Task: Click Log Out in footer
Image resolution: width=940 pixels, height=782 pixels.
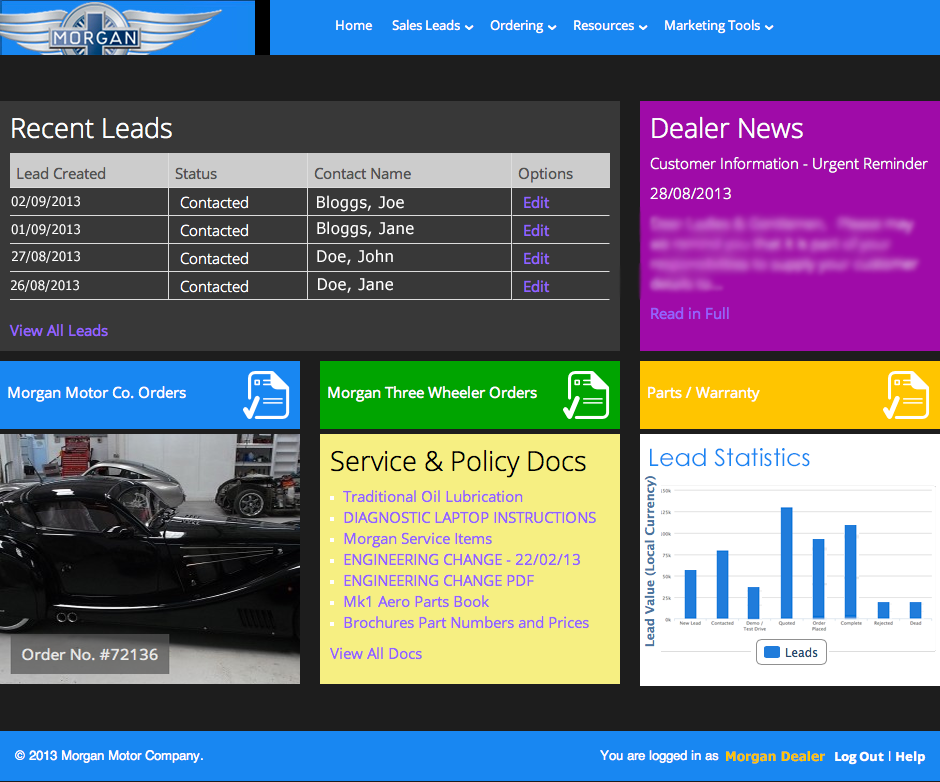Action: tap(858, 757)
